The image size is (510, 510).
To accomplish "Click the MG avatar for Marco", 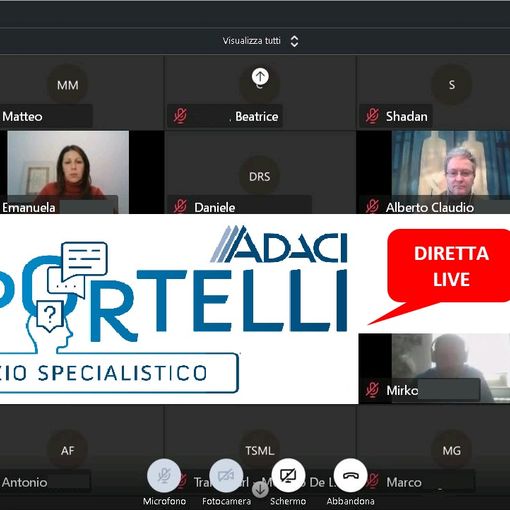I will pos(452,450).
